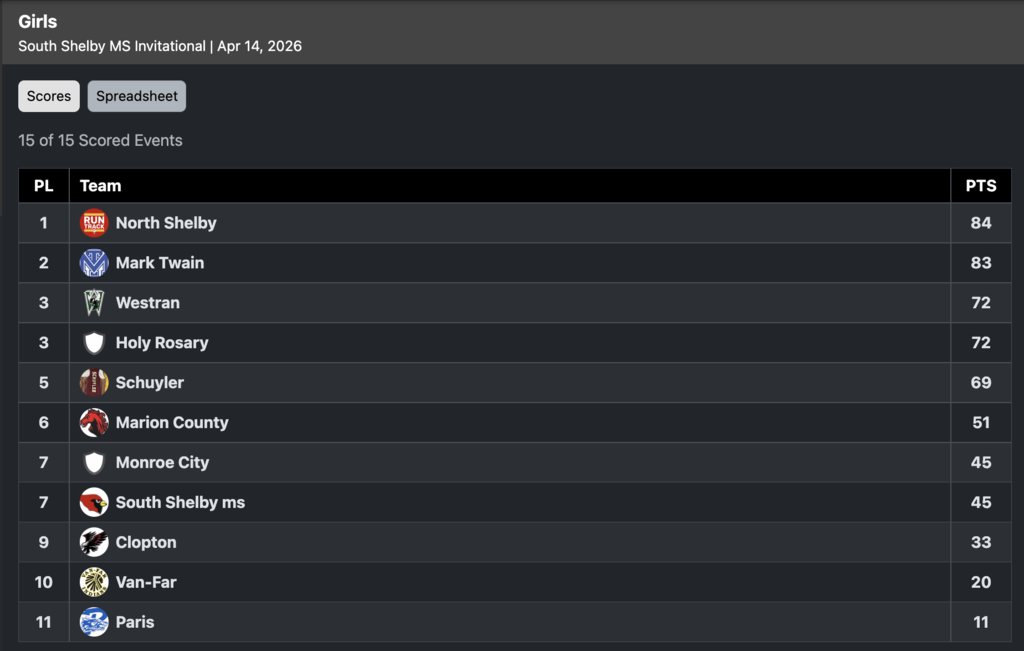Screen dimensions: 1024x651
Task: Click the Holy Rosary shield icon
Action: [94, 343]
